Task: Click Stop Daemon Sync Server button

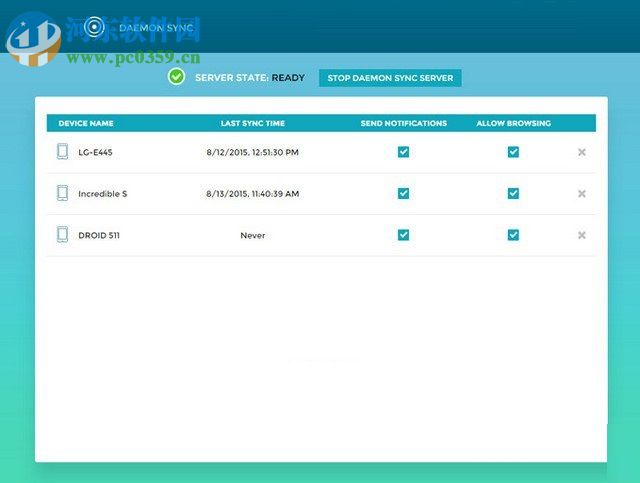Action: pos(390,78)
